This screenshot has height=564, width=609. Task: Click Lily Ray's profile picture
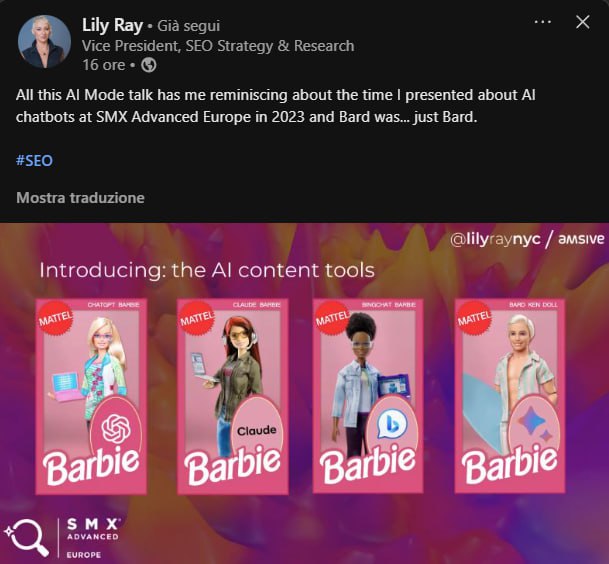click(44, 42)
